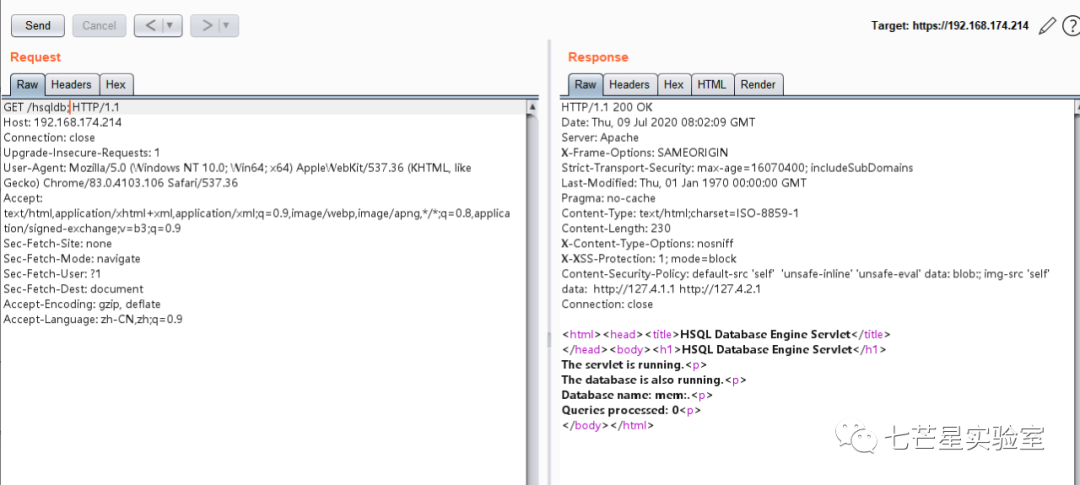
Task: Click the 'Sec-Fetch-User: ?1' line
Action: coord(52,274)
